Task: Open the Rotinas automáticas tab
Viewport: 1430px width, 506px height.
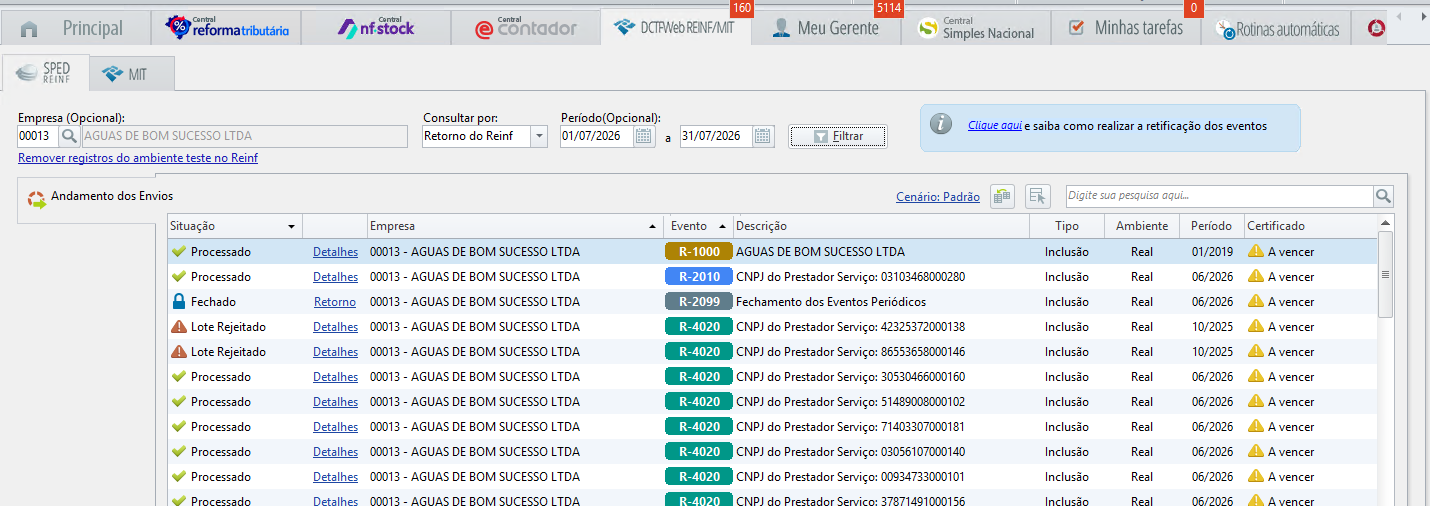Action: point(1276,28)
